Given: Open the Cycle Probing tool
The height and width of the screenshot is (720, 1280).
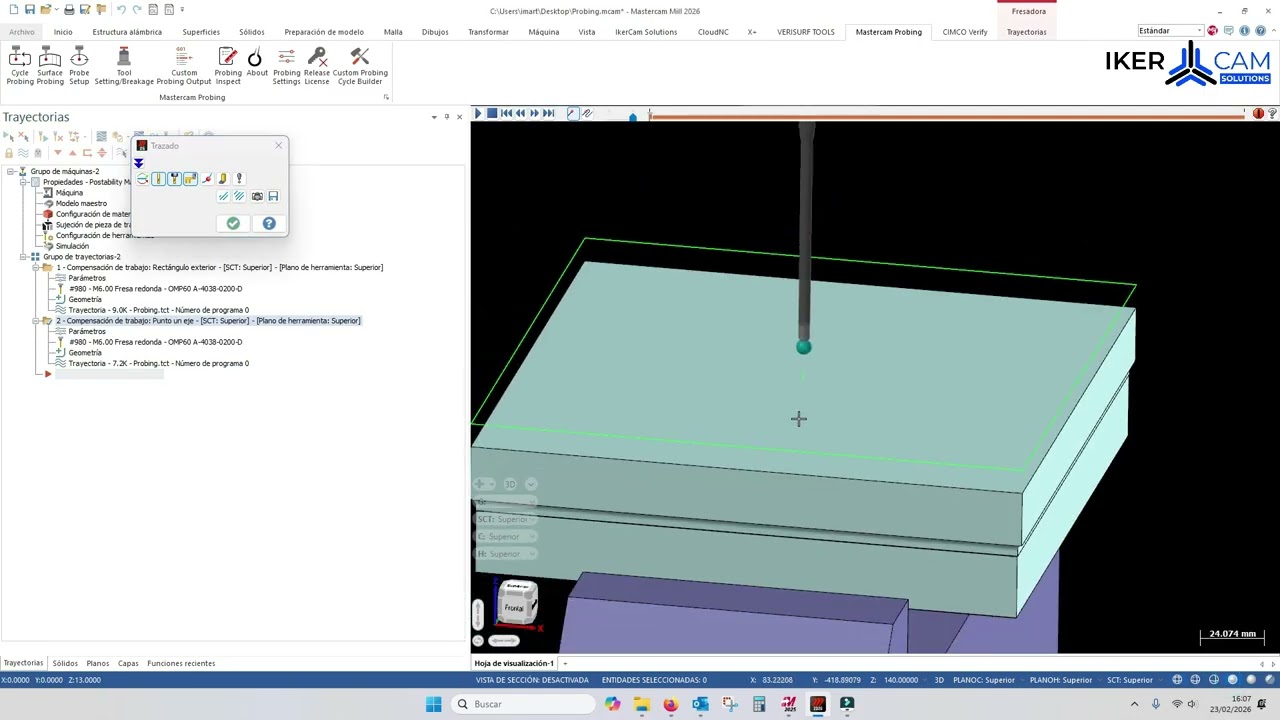Looking at the screenshot, I should [20, 66].
